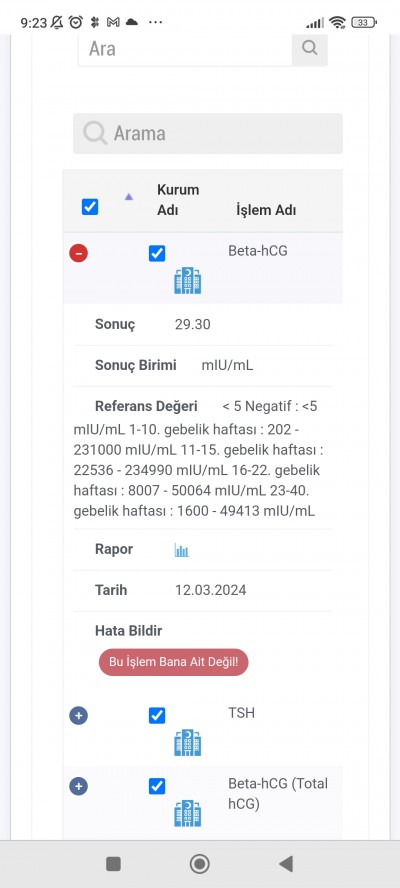This screenshot has height=888, width=400.
Task: Uncheck the Beta-hCG (Total hCG) checkbox
Action: [157, 786]
